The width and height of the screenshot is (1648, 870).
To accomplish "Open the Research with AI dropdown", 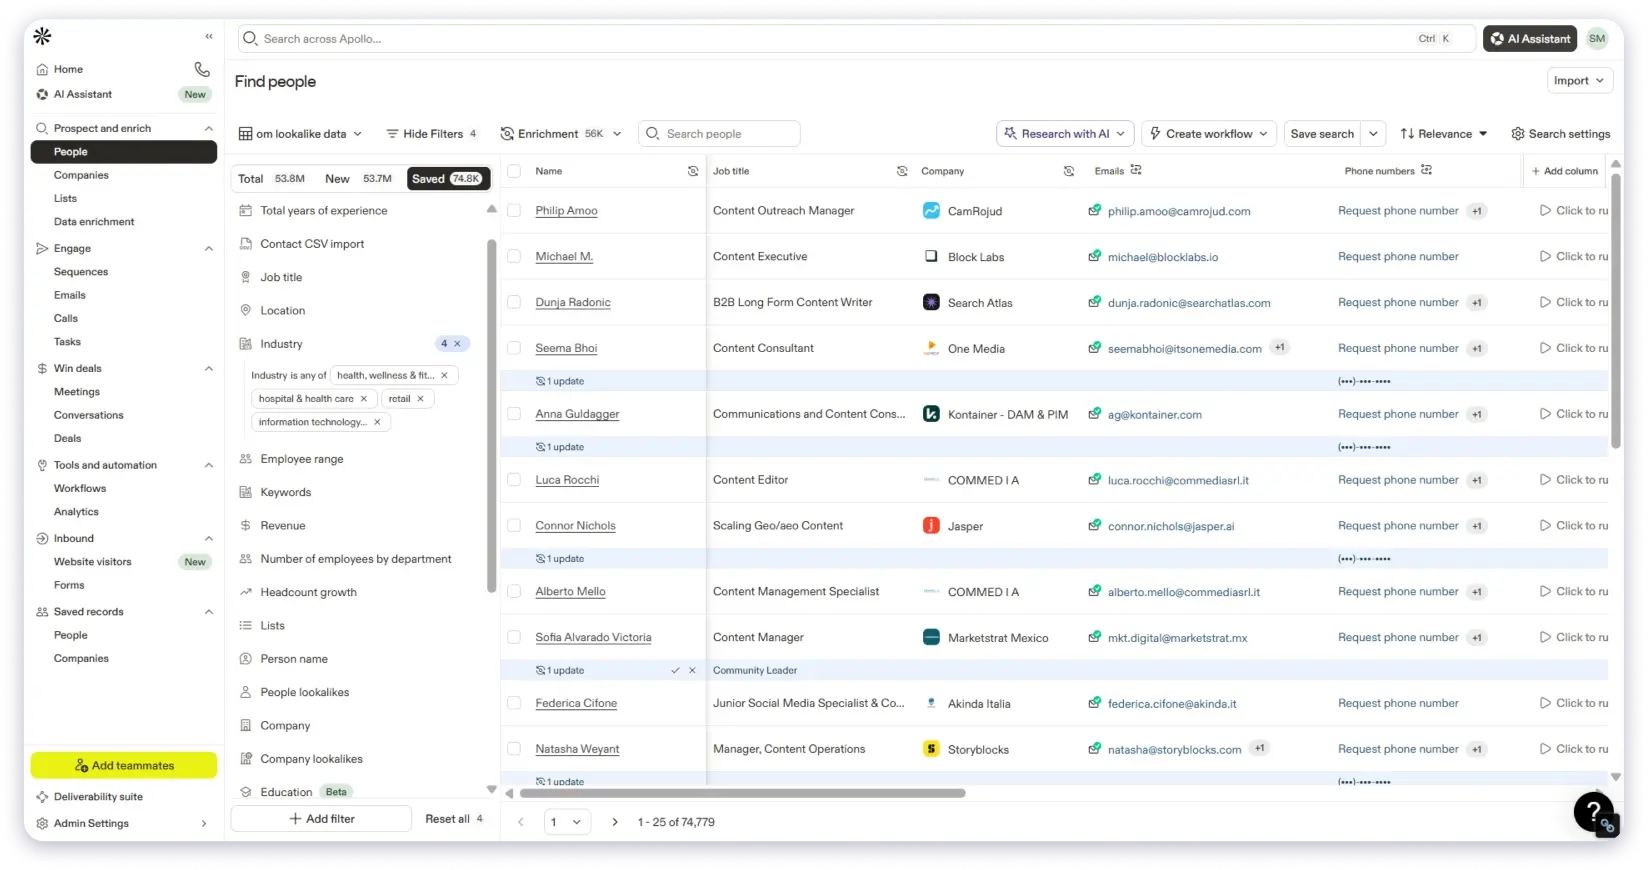I will [x=1065, y=134].
